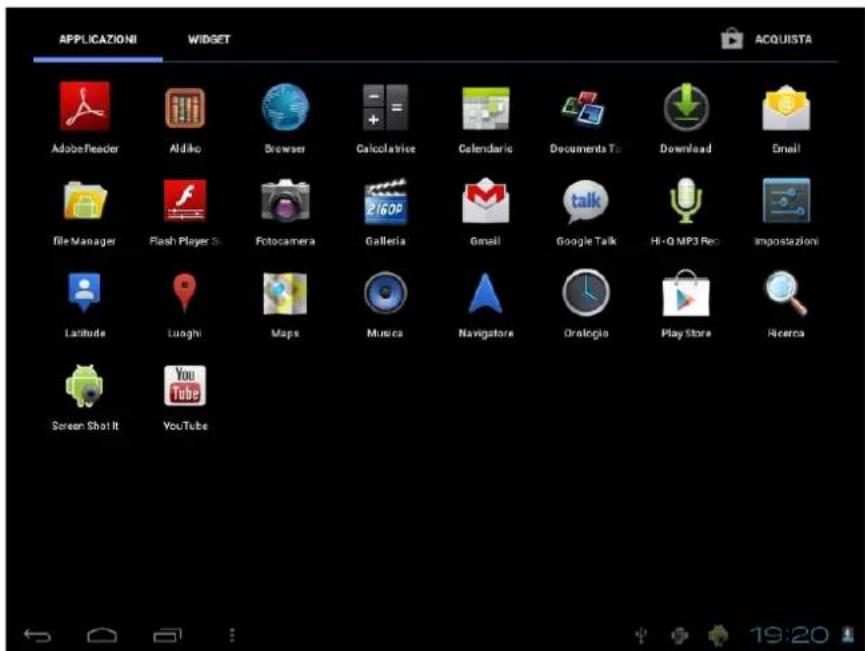Open the Browser app

285,107
